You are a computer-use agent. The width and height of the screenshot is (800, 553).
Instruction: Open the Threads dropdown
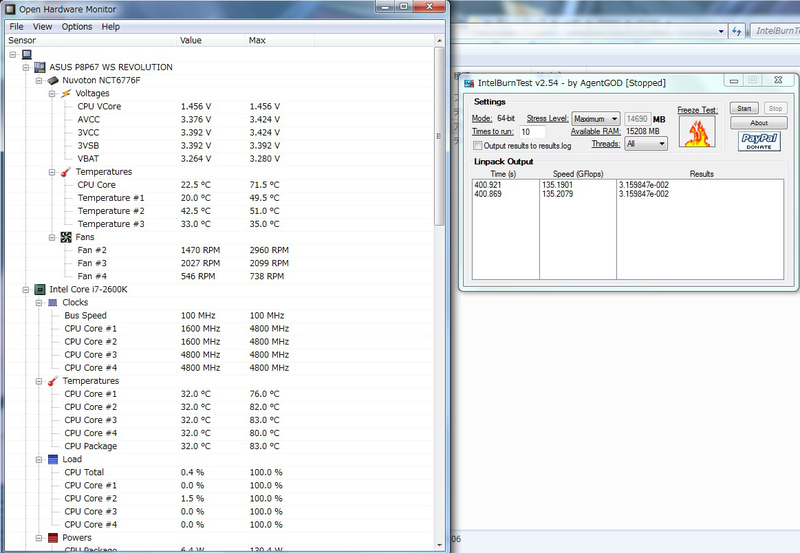[x=646, y=144]
